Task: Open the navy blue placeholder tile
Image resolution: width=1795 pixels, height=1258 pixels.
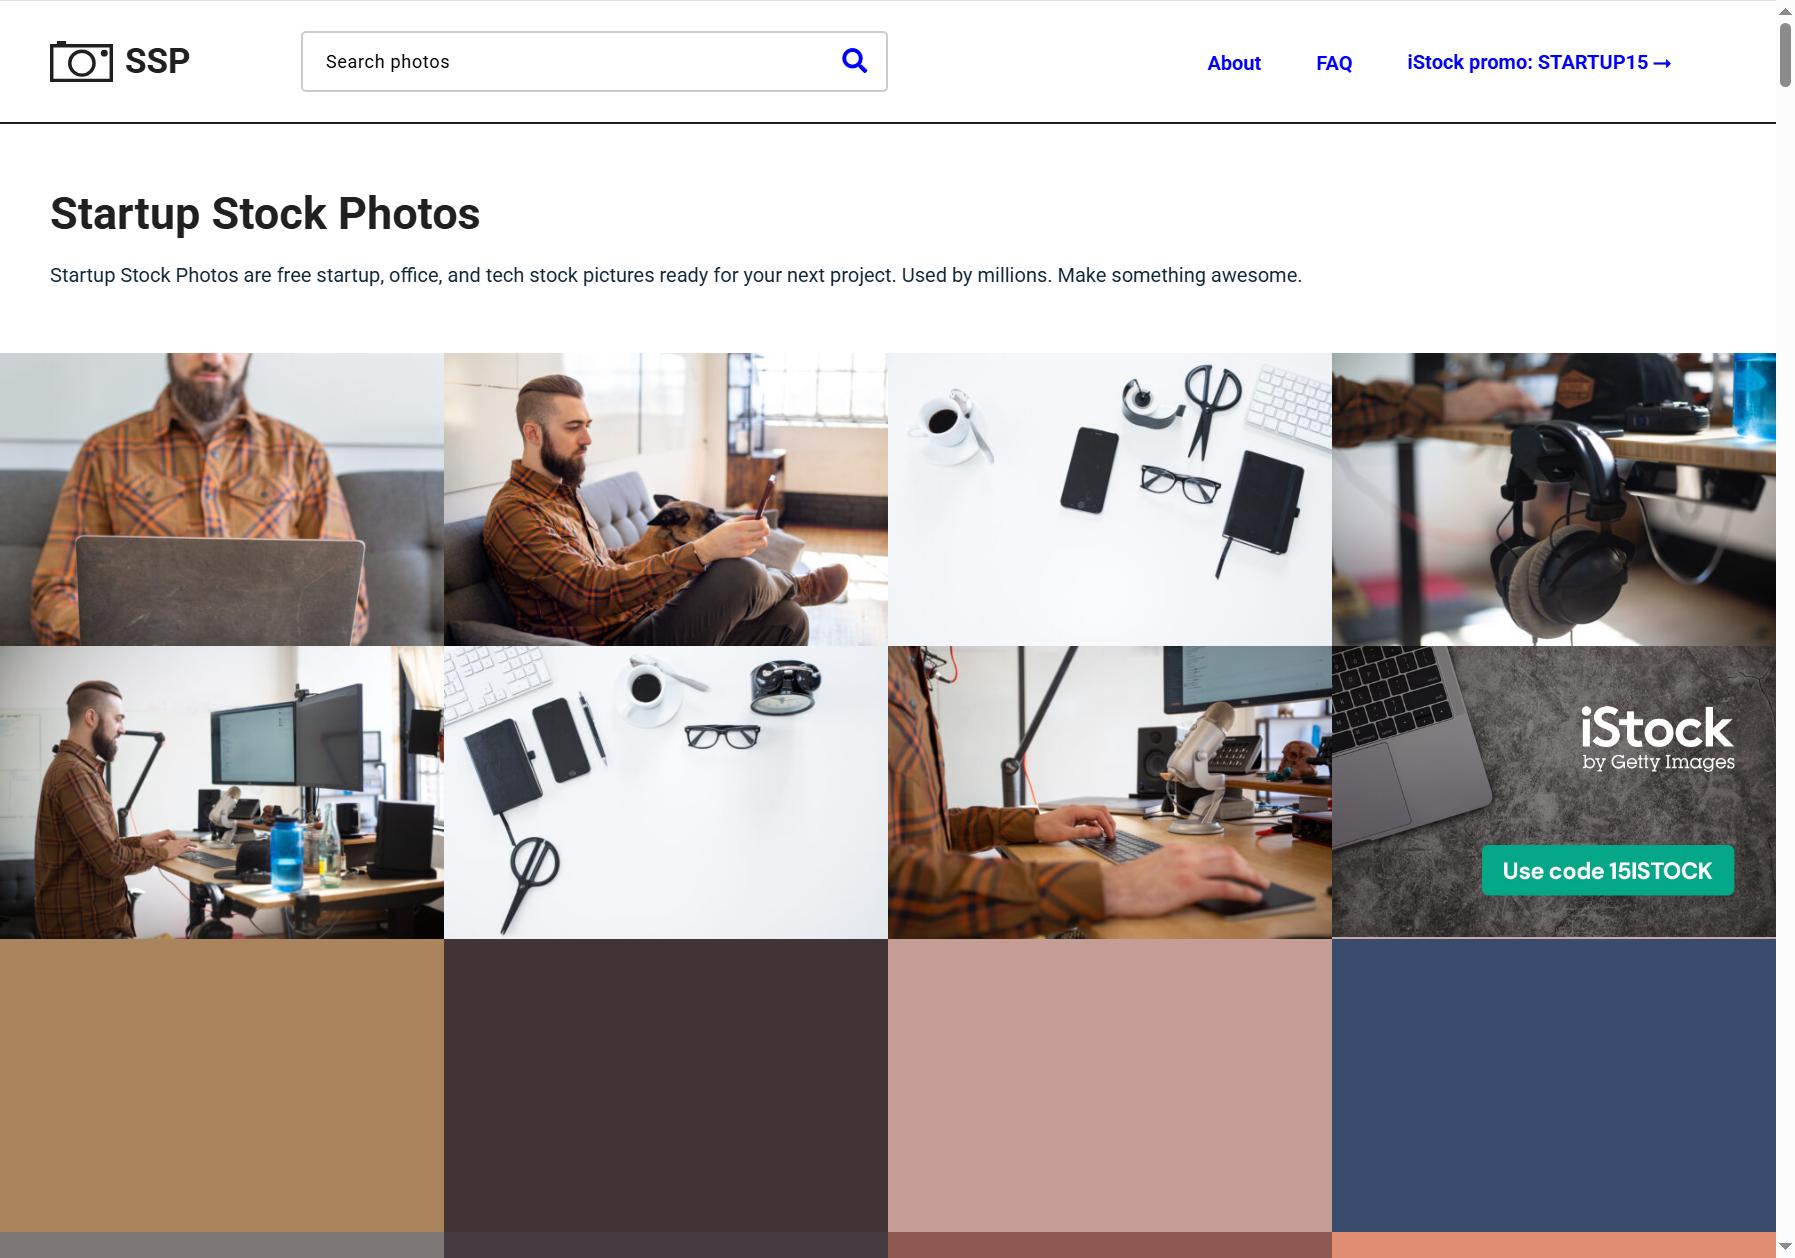Action: point(1554,1085)
